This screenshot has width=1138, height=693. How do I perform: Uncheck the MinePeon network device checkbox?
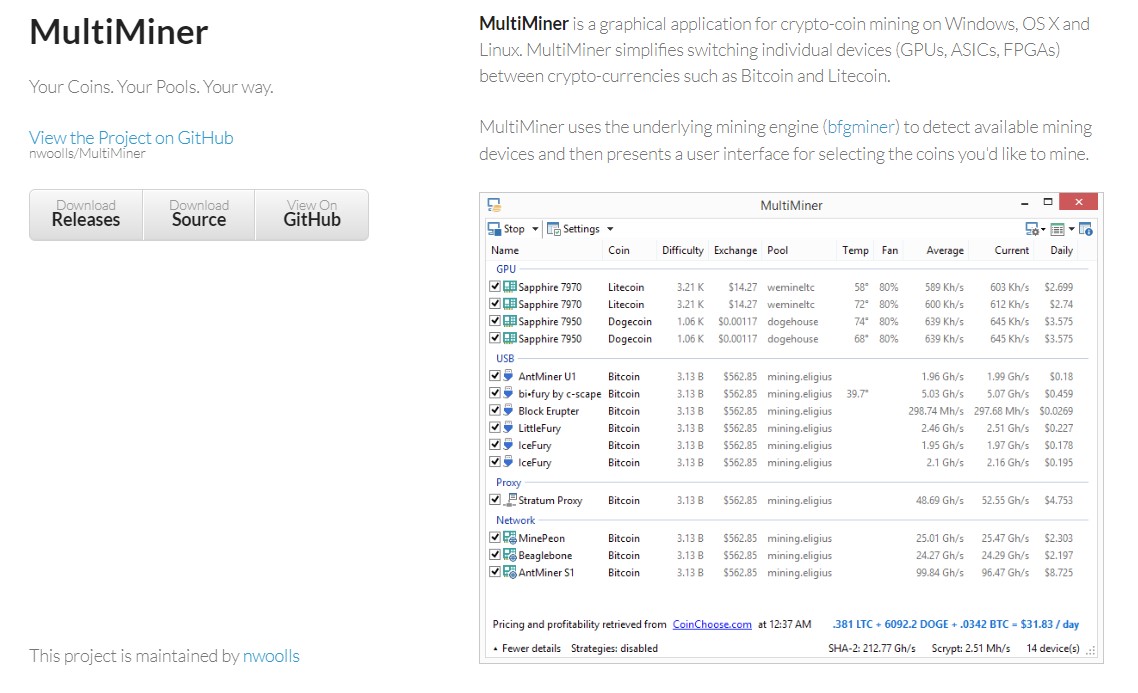pos(495,538)
